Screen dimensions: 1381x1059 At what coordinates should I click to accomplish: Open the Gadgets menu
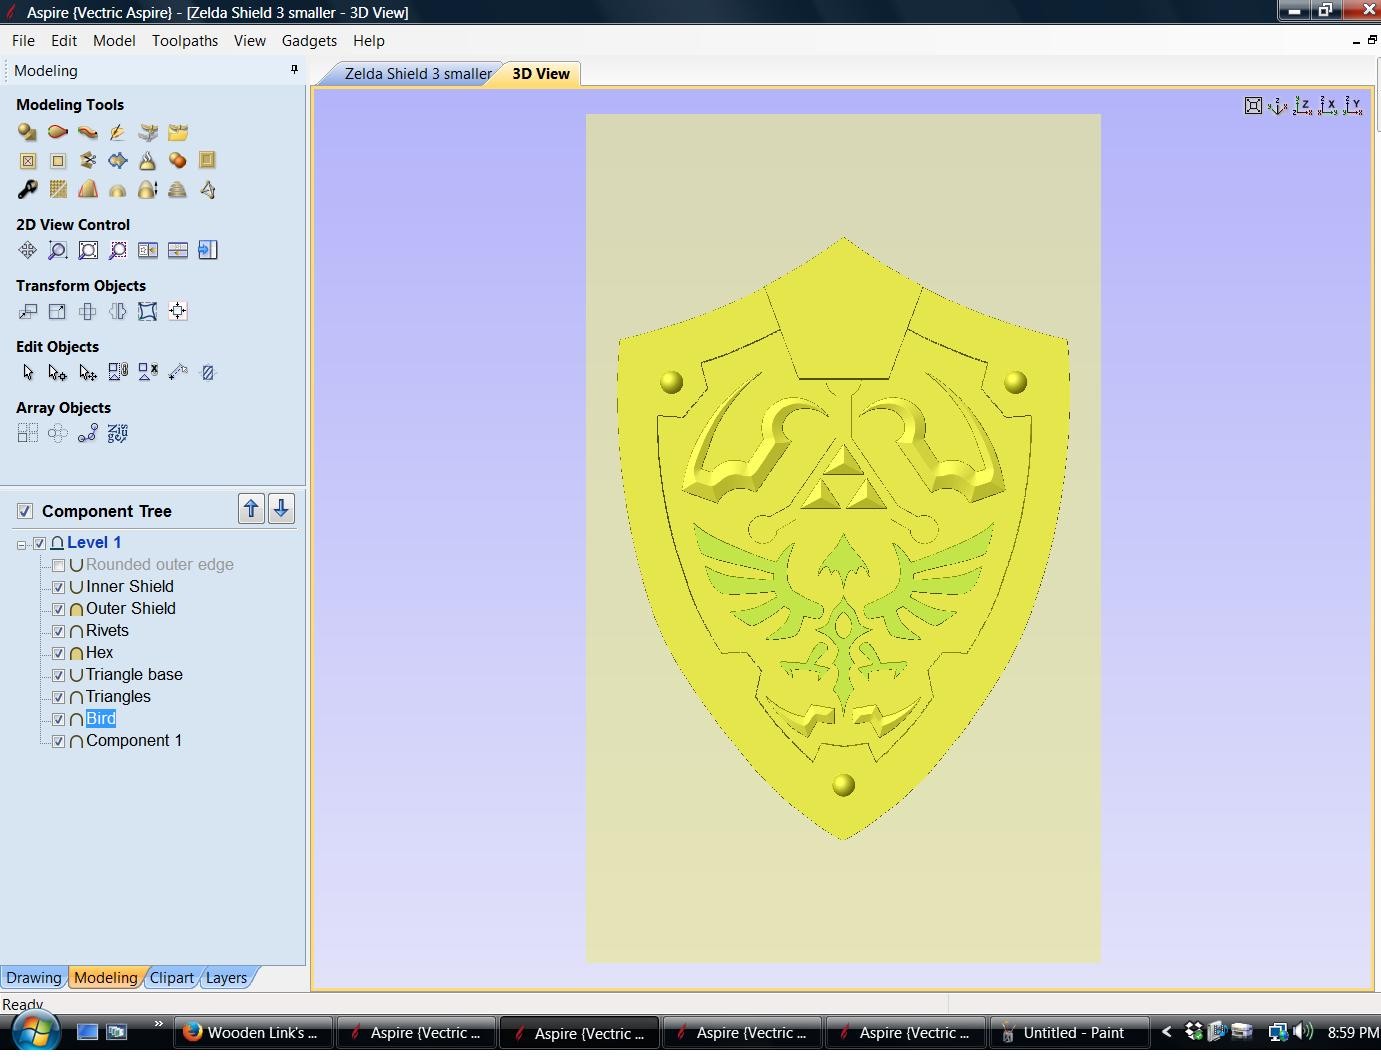tap(309, 41)
